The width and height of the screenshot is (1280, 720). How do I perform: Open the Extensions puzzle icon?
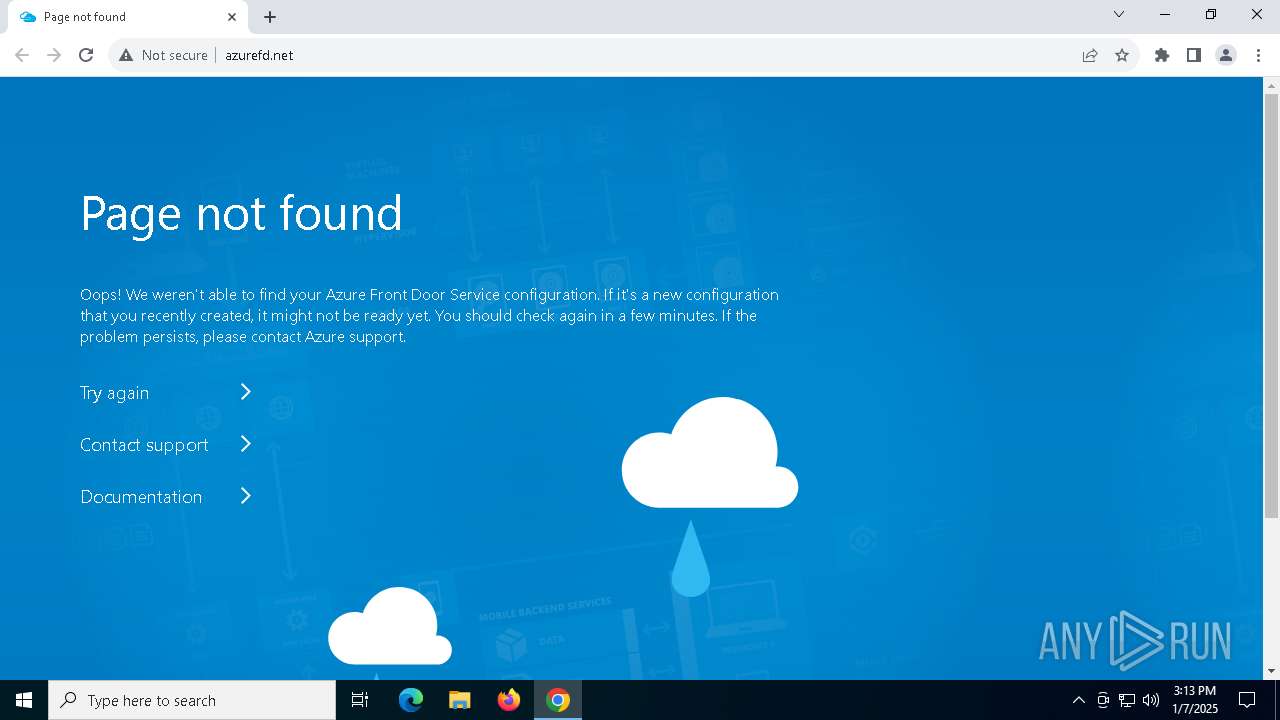coord(1162,55)
